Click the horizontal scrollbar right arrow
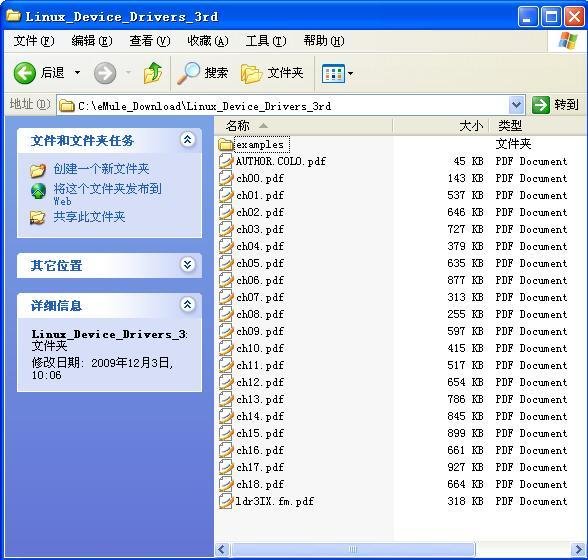This screenshot has height=560, width=588. click(578, 550)
